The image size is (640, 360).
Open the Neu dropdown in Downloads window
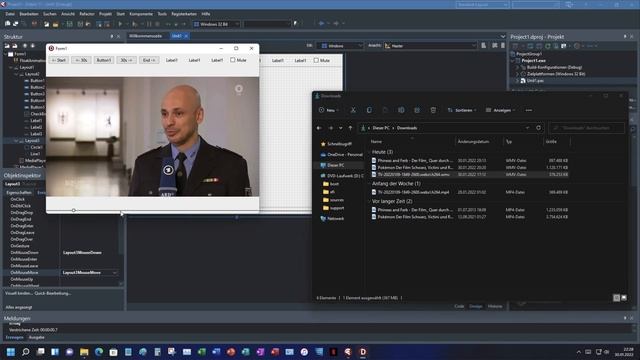329,110
